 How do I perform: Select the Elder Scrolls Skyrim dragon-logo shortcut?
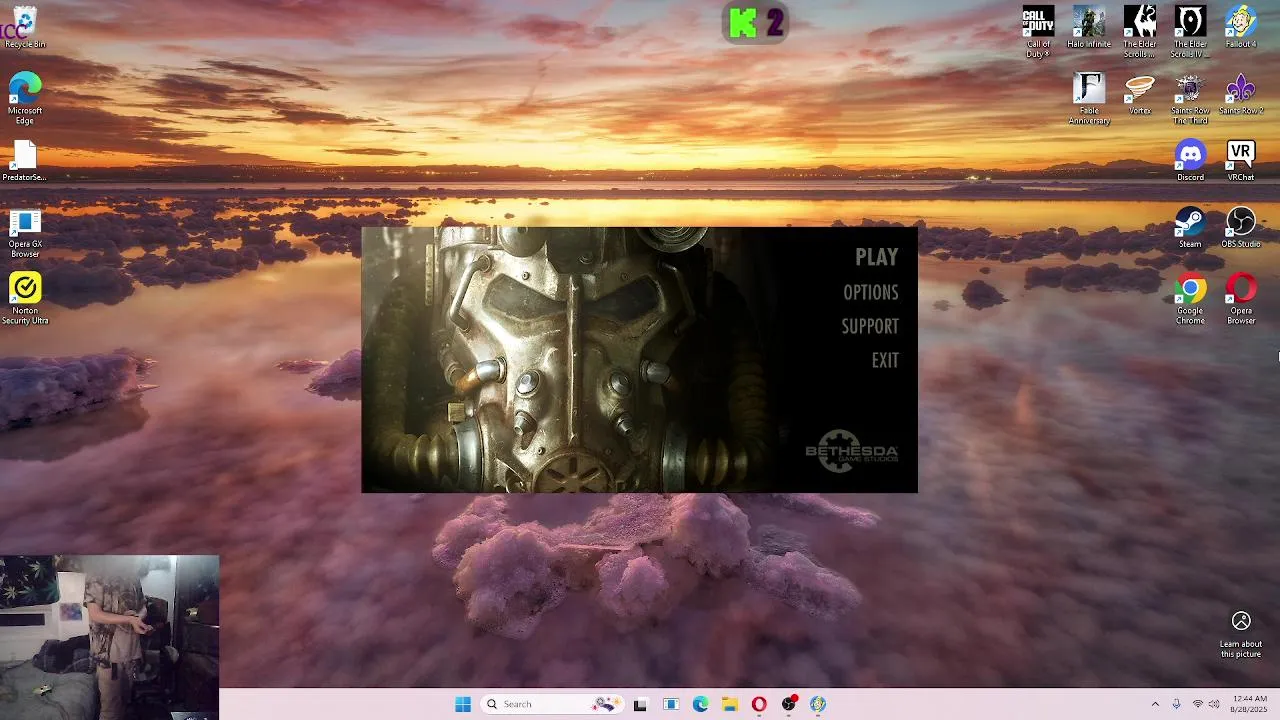pyautogui.click(x=1140, y=32)
